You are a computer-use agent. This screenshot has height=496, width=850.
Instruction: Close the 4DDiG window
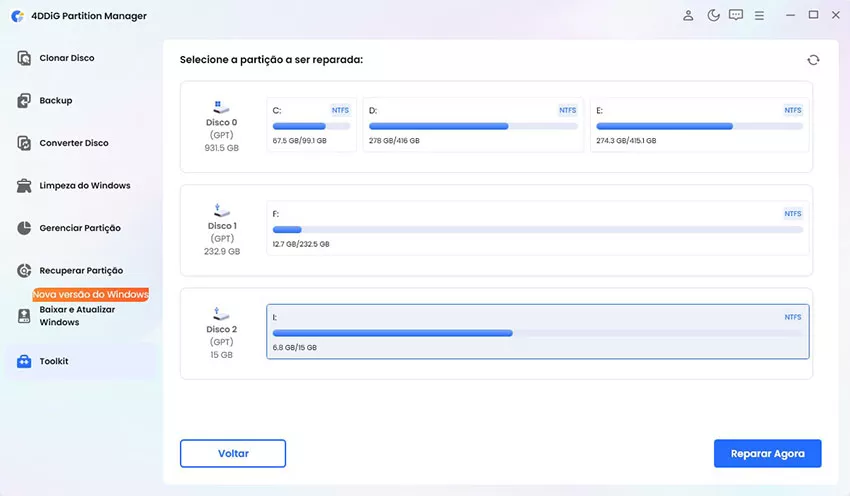coord(835,15)
